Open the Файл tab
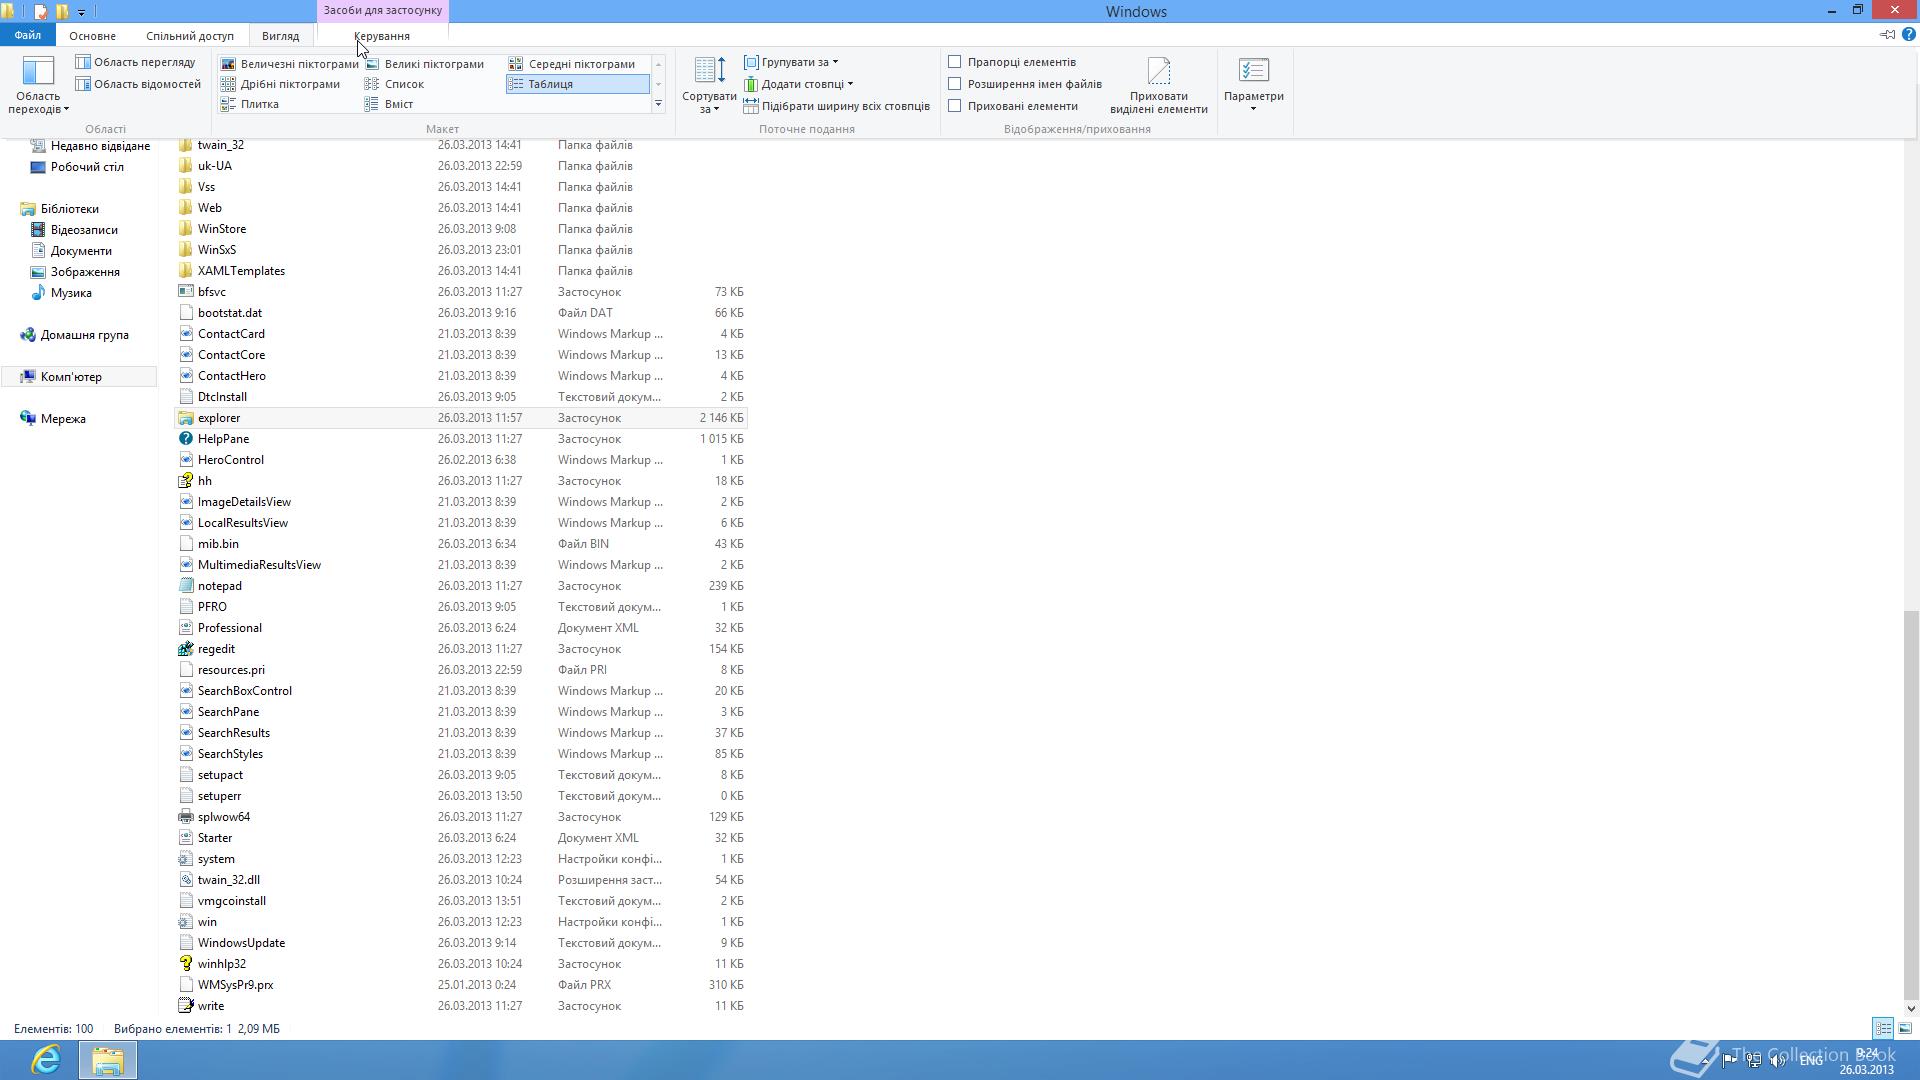1920x1080 pixels. tap(28, 35)
